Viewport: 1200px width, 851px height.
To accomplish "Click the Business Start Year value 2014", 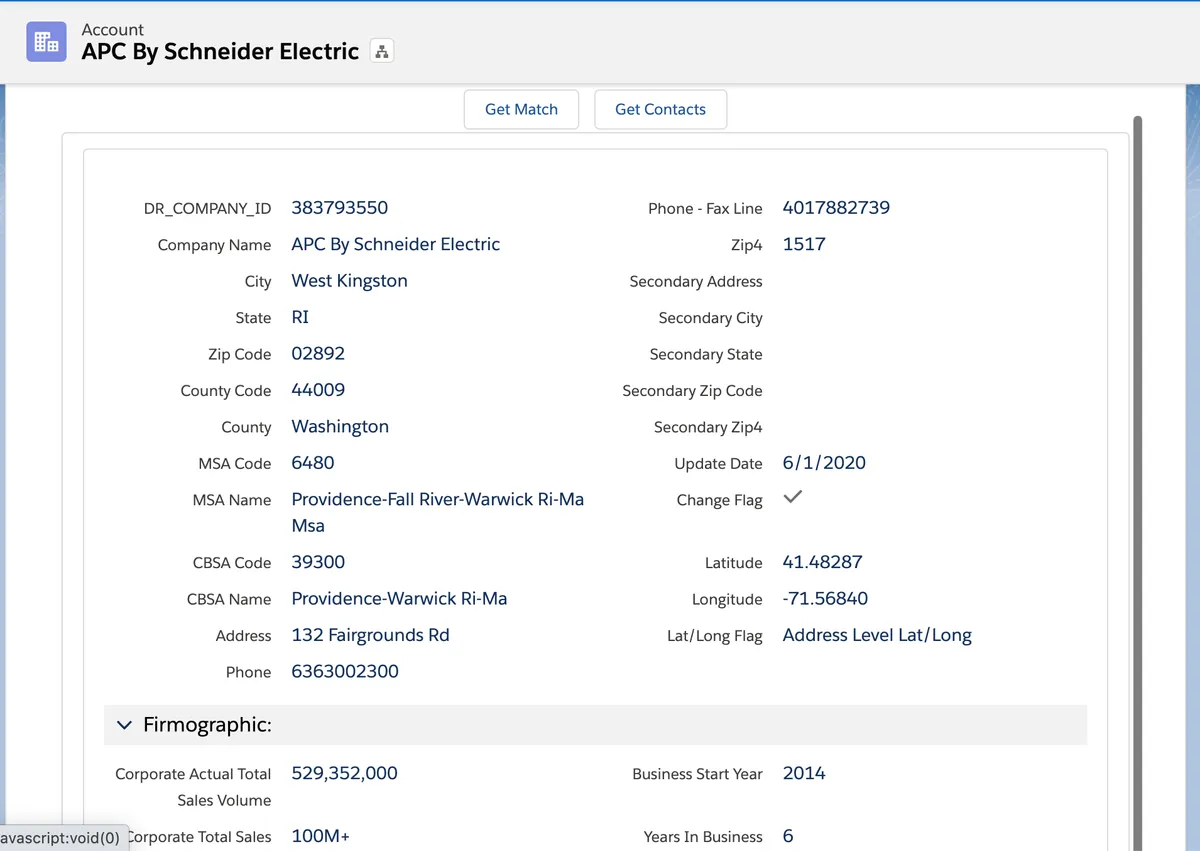I will point(804,773).
